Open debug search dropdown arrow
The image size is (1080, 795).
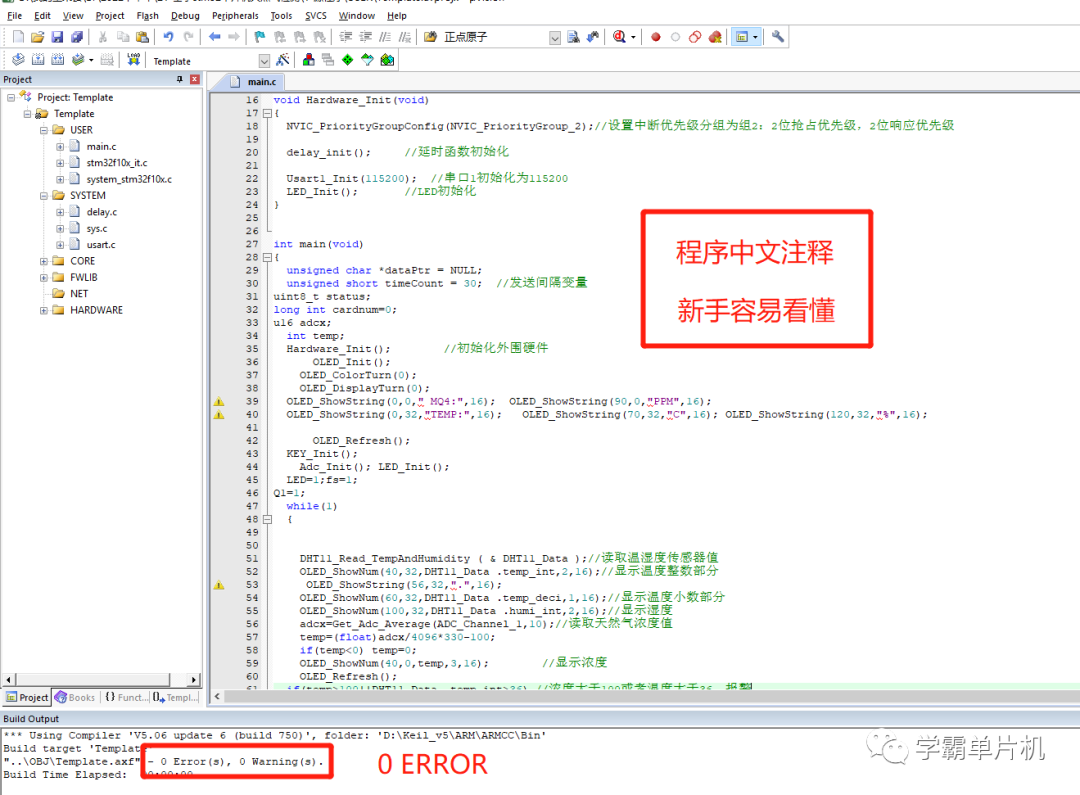[x=633, y=37]
